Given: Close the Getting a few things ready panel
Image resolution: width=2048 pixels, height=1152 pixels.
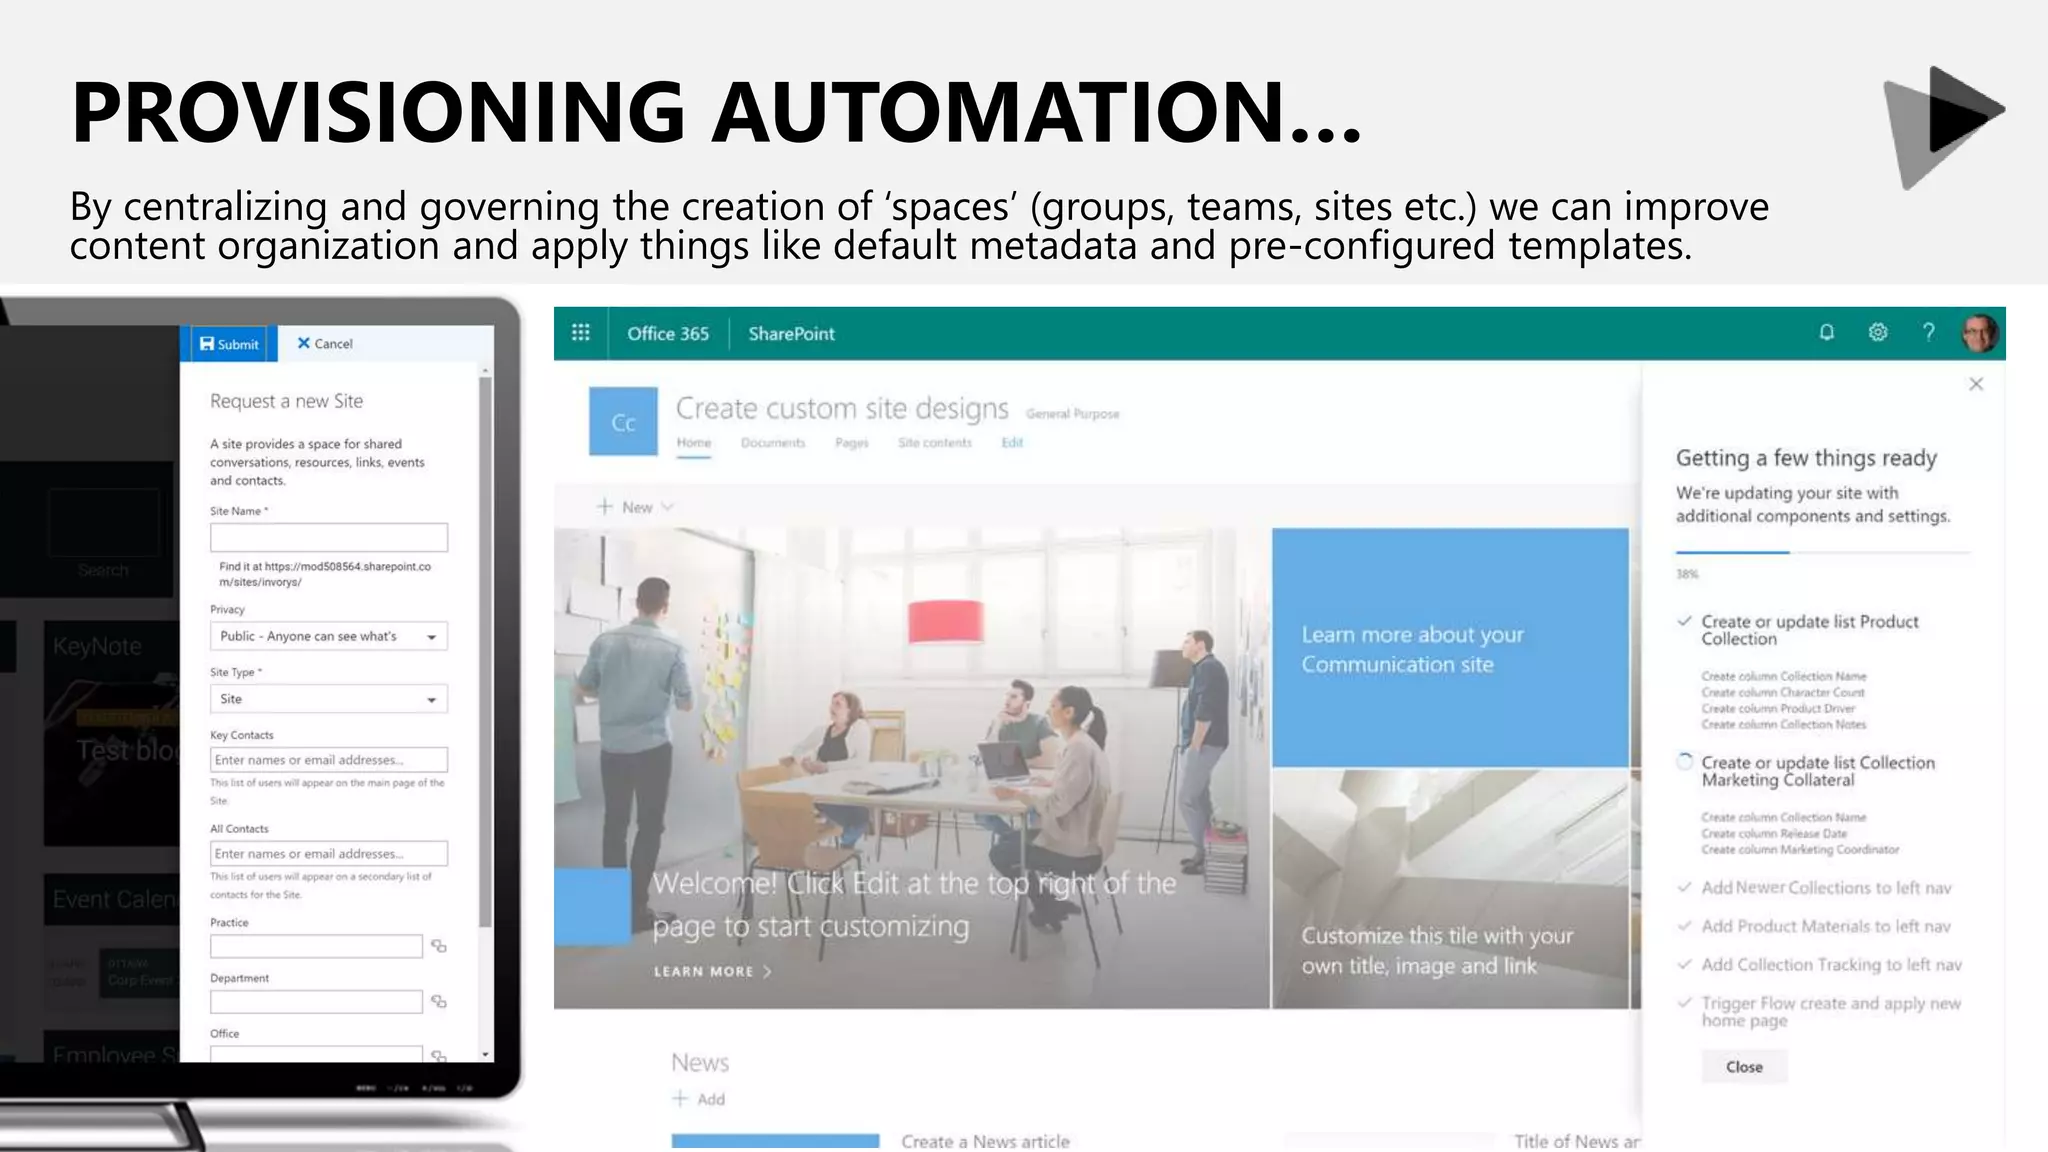Looking at the screenshot, I should click(x=1976, y=384).
